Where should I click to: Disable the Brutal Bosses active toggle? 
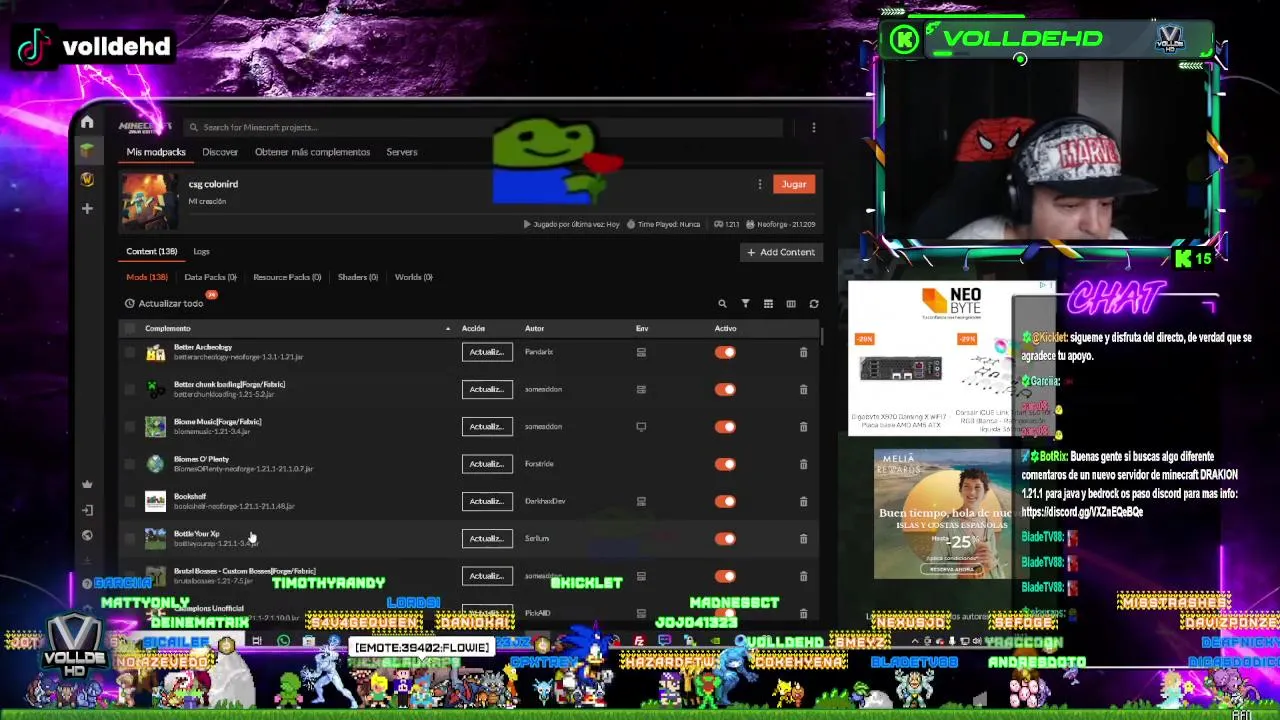pyautogui.click(x=725, y=576)
